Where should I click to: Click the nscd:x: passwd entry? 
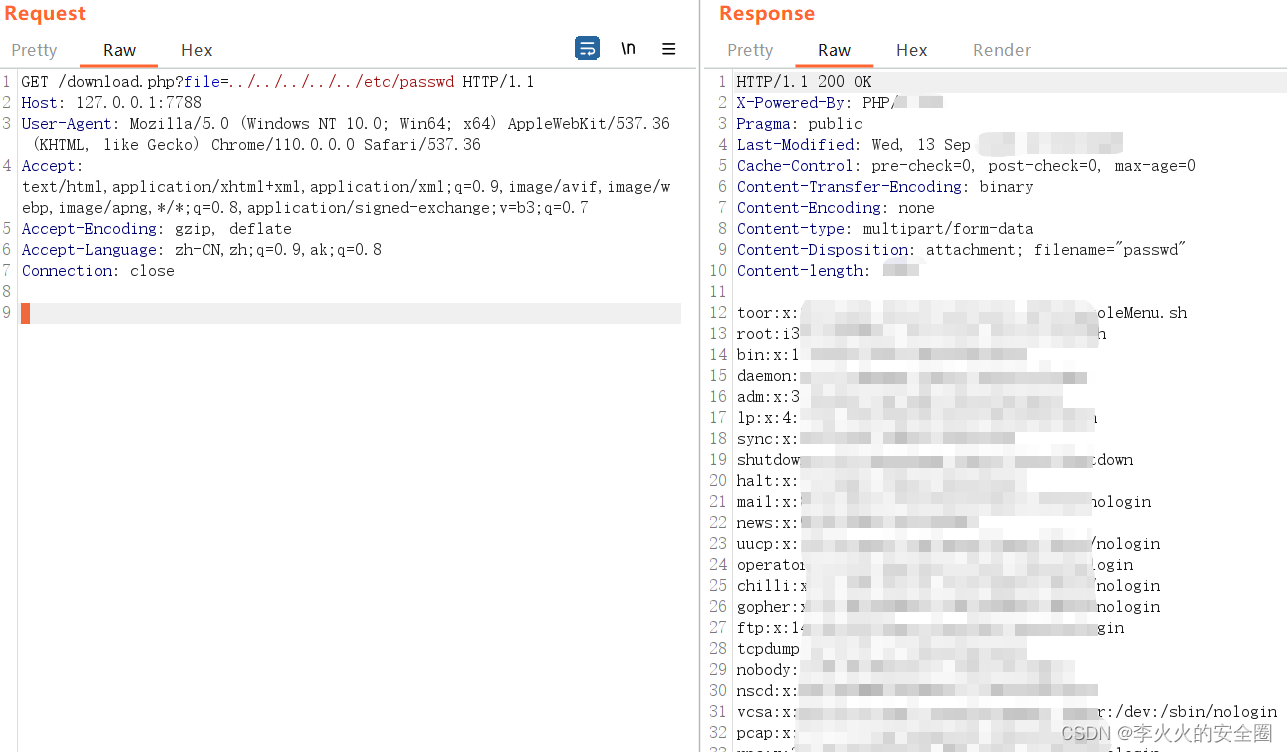tap(917, 691)
